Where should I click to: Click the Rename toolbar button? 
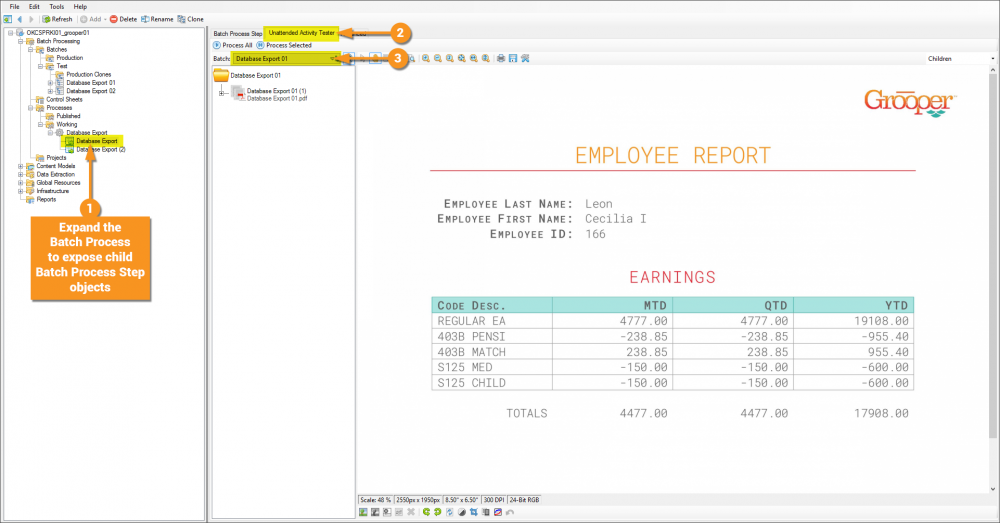click(x=157, y=19)
